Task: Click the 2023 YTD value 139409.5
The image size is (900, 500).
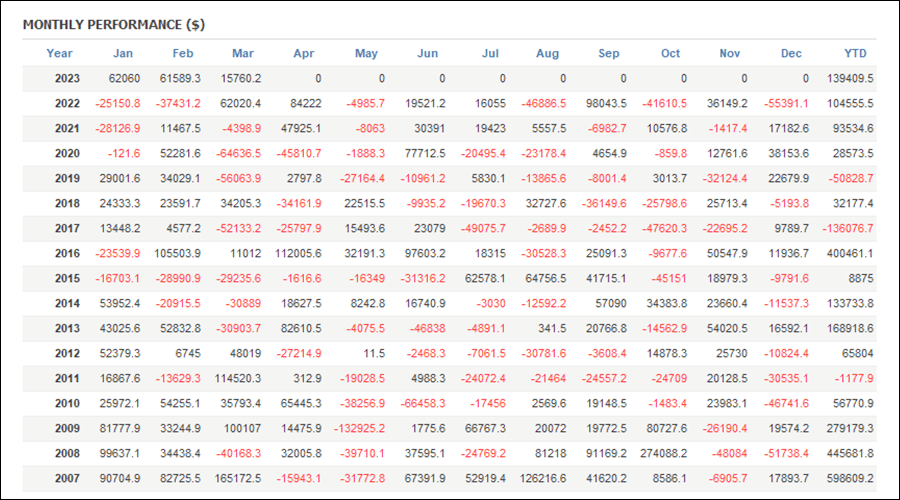Action: tap(850, 79)
